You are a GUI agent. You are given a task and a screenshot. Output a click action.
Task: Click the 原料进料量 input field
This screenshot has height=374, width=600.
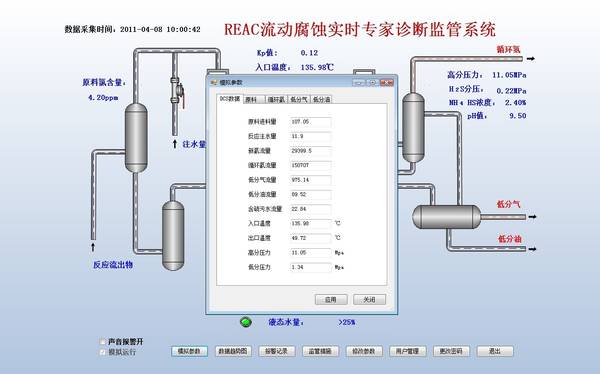[x=310, y=122]
